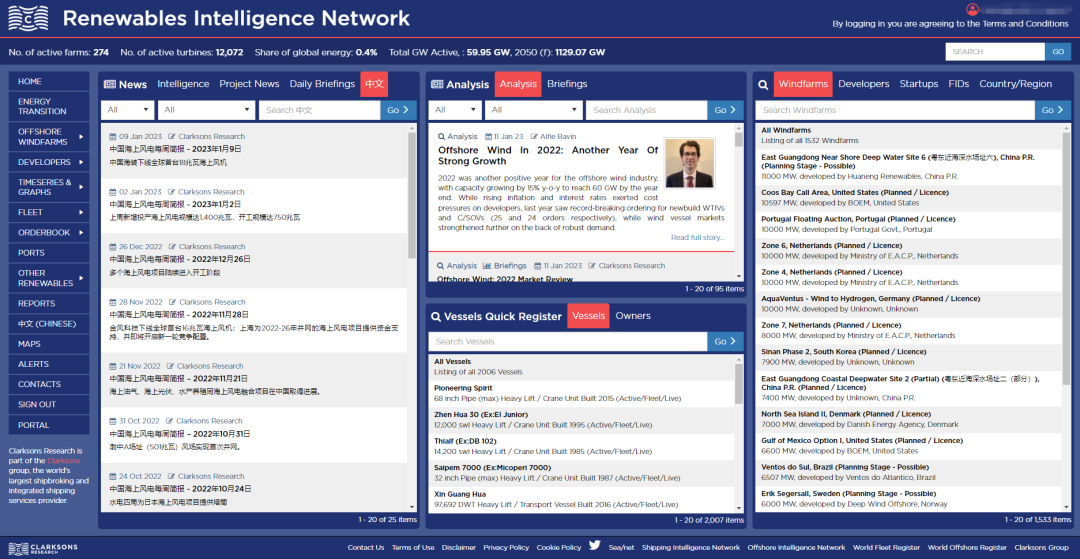The width and height of the screenshot is (1080, 559).
Task: Focus the Search Vessels input field
Action: (x=568, y=341)
